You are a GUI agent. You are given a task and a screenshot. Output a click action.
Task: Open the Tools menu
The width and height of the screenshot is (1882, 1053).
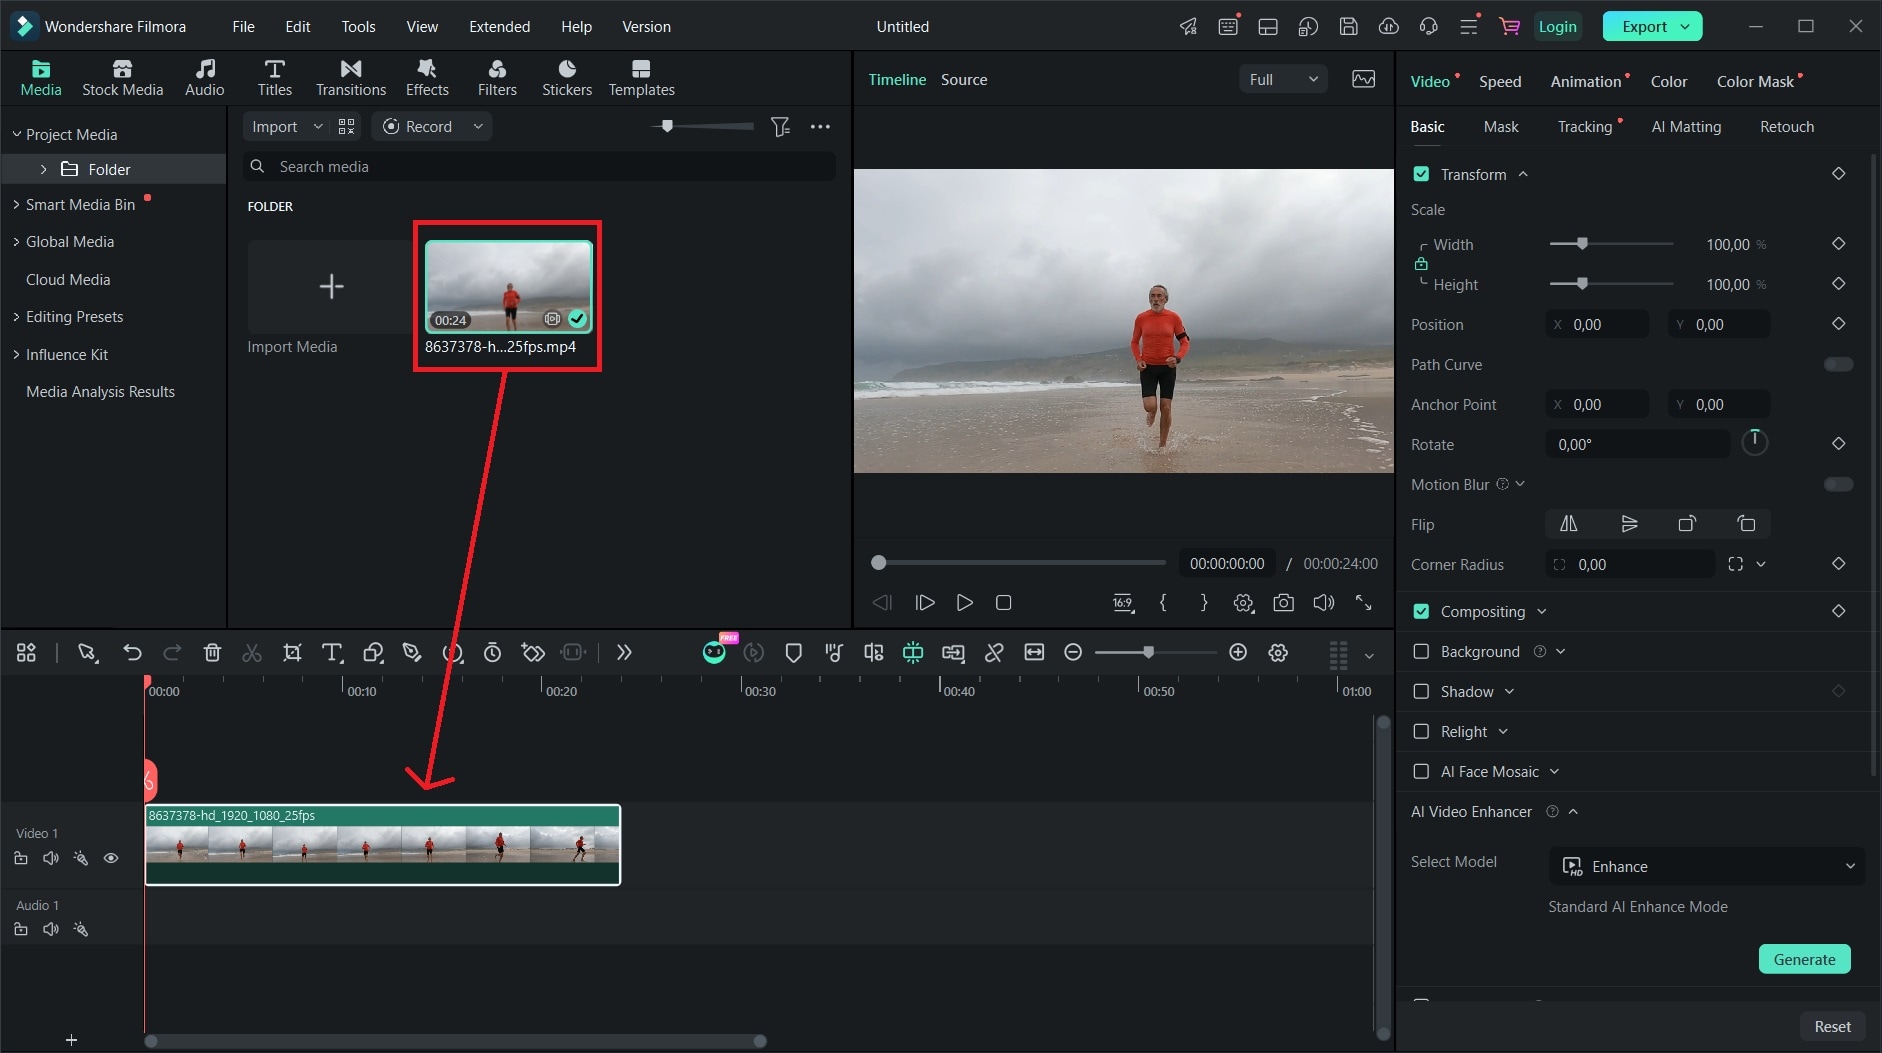358,26
